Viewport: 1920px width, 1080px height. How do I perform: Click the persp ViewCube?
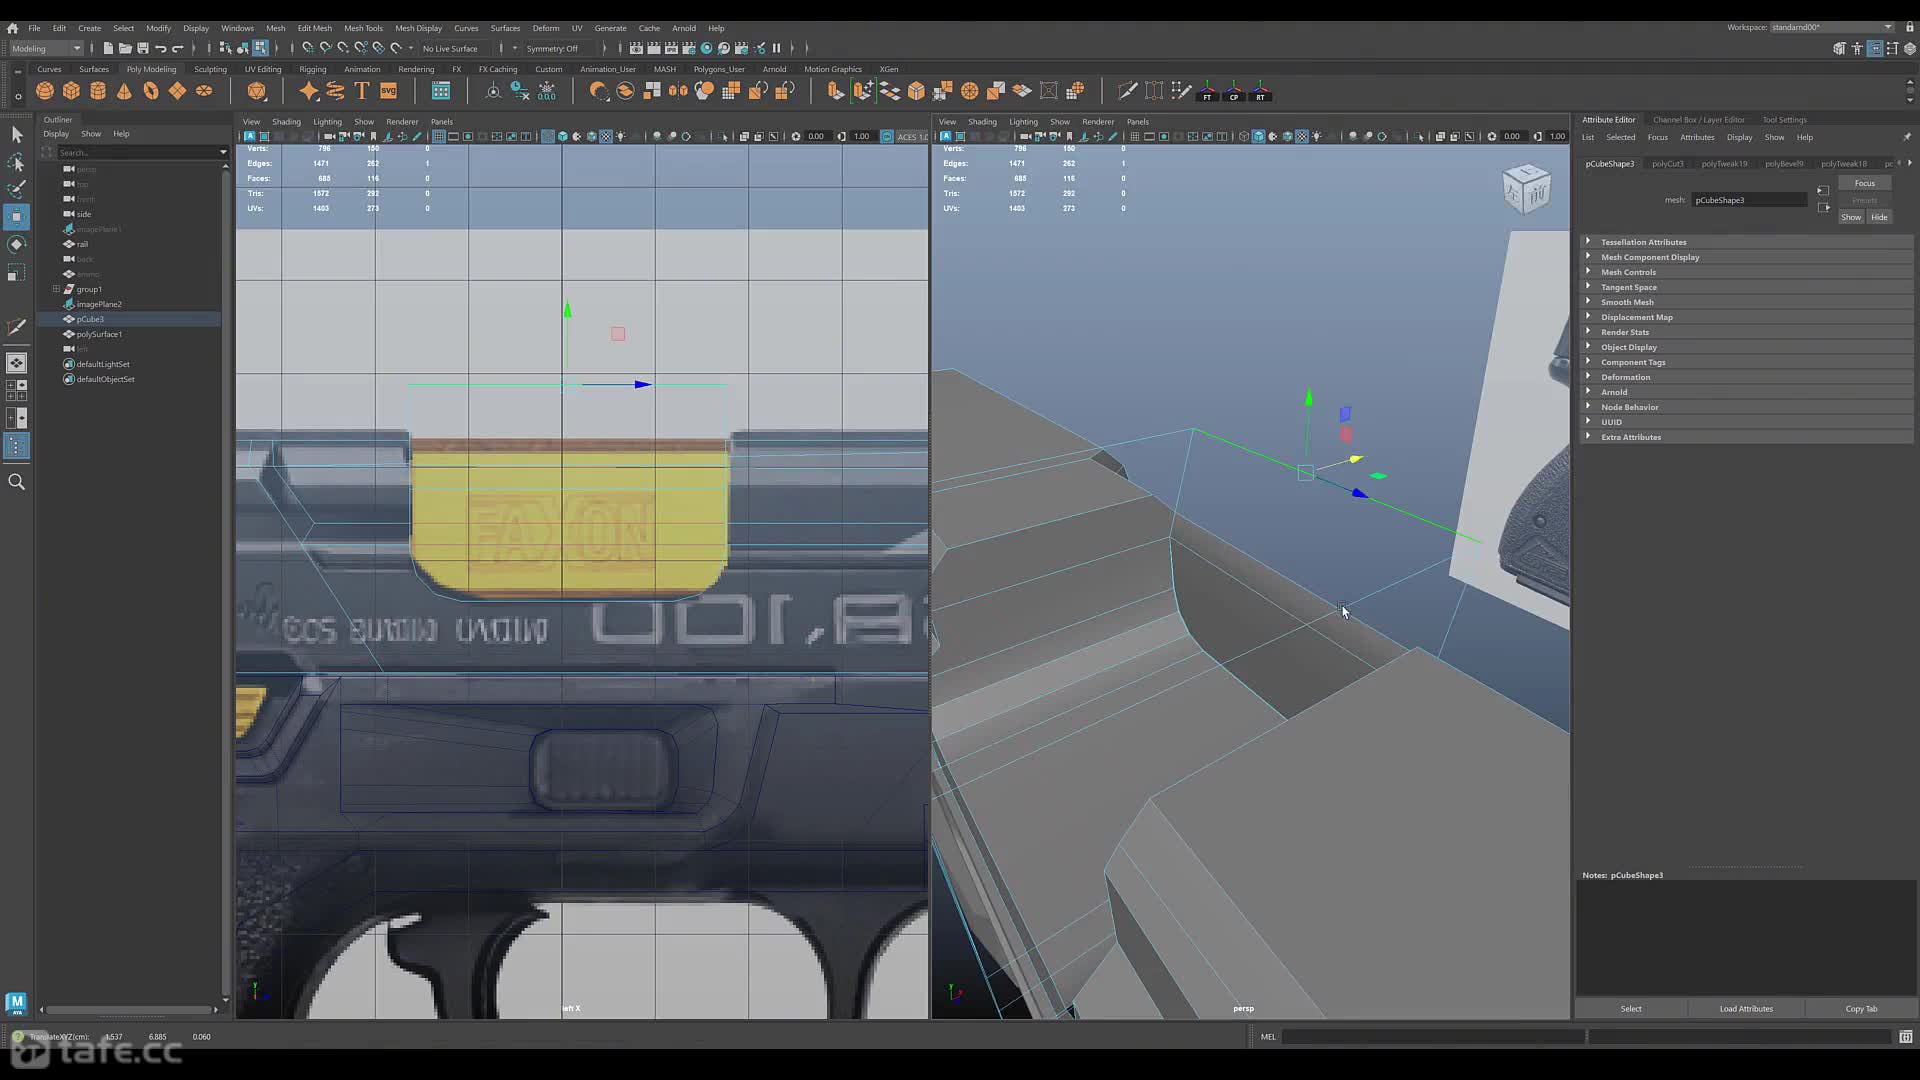pyautogui.click(x=1526, y=188)
